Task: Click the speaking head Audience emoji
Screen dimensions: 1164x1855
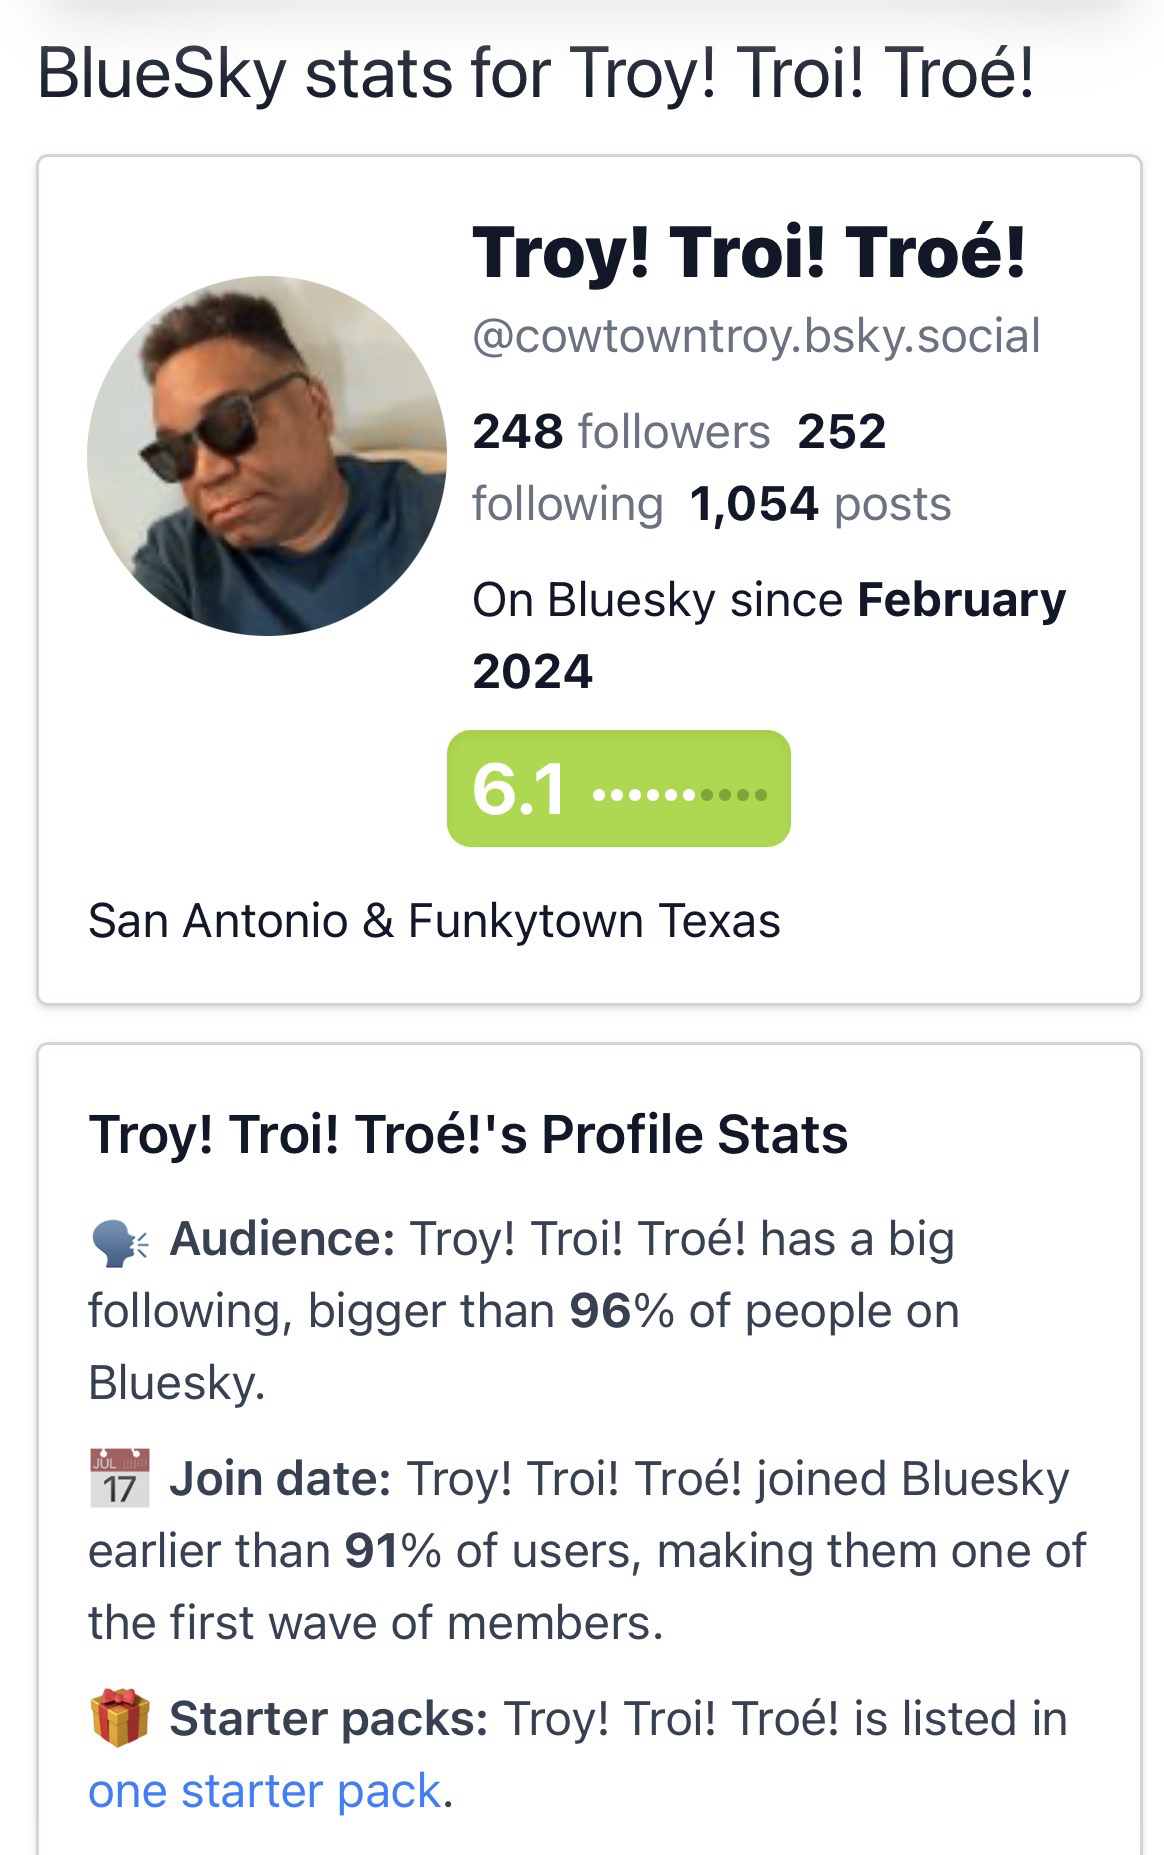Action: pyautogui.click(x=118, y=1241)
